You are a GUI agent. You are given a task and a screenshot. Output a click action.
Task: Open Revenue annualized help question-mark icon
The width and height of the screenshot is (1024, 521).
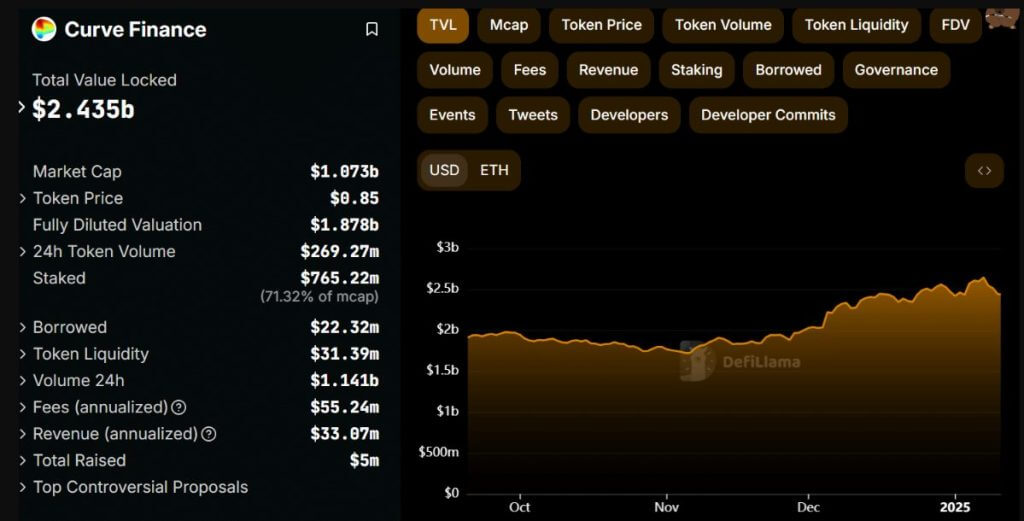pos(209,434)
